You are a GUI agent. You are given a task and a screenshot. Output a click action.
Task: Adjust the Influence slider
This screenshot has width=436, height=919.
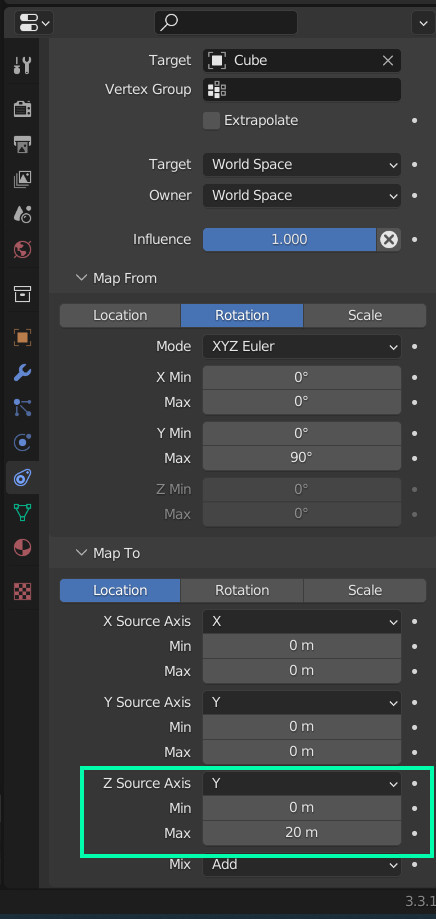coord(289,240)
